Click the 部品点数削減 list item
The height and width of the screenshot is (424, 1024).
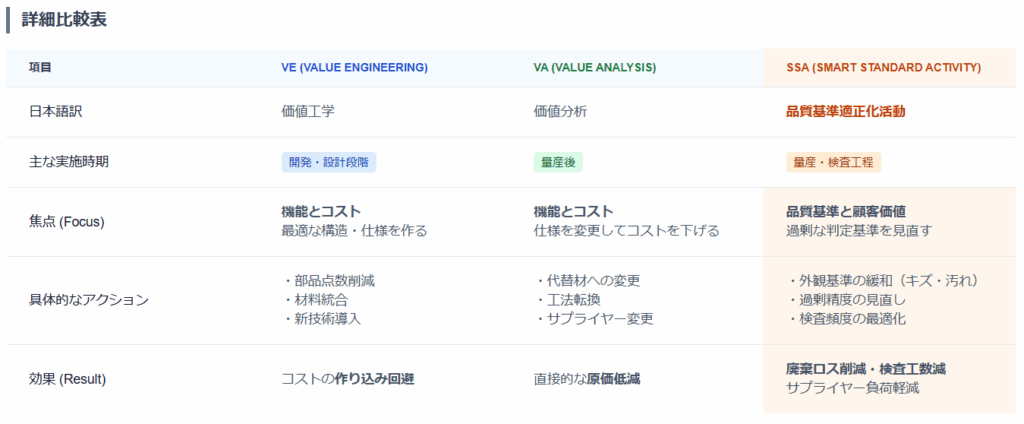[x=328, y=280]
